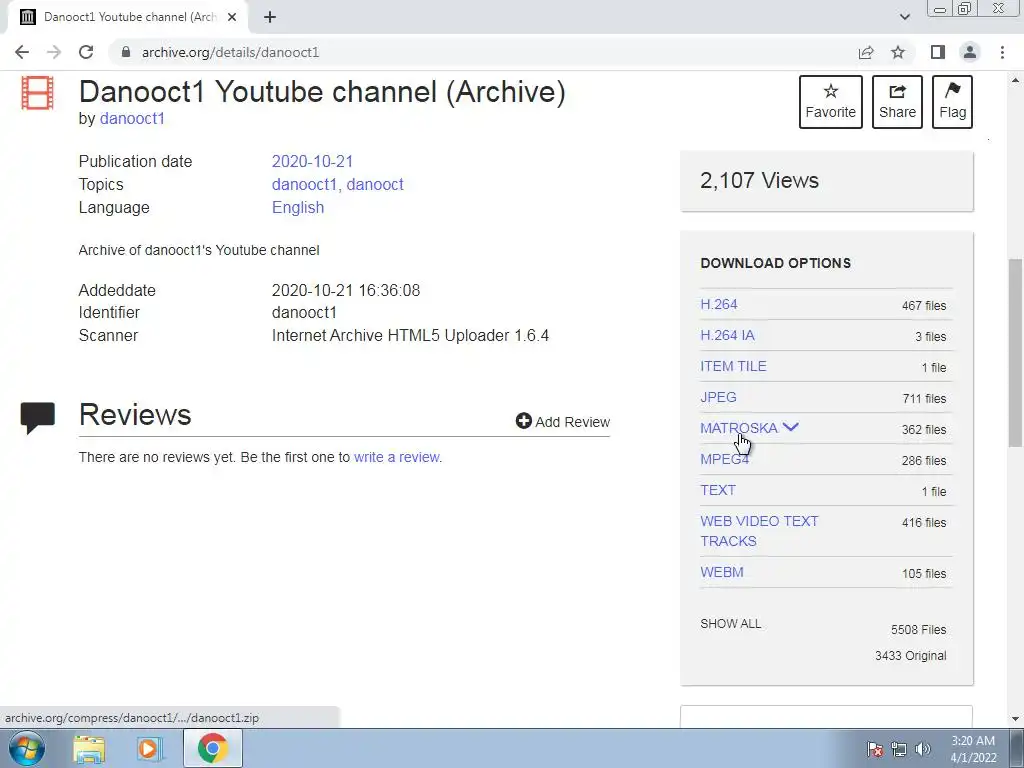Image resolution: width=1024 pixels, height=768 pixels.
Task: Open WEB VIDEO TEXT TRACKS download option
Action: 759,531
